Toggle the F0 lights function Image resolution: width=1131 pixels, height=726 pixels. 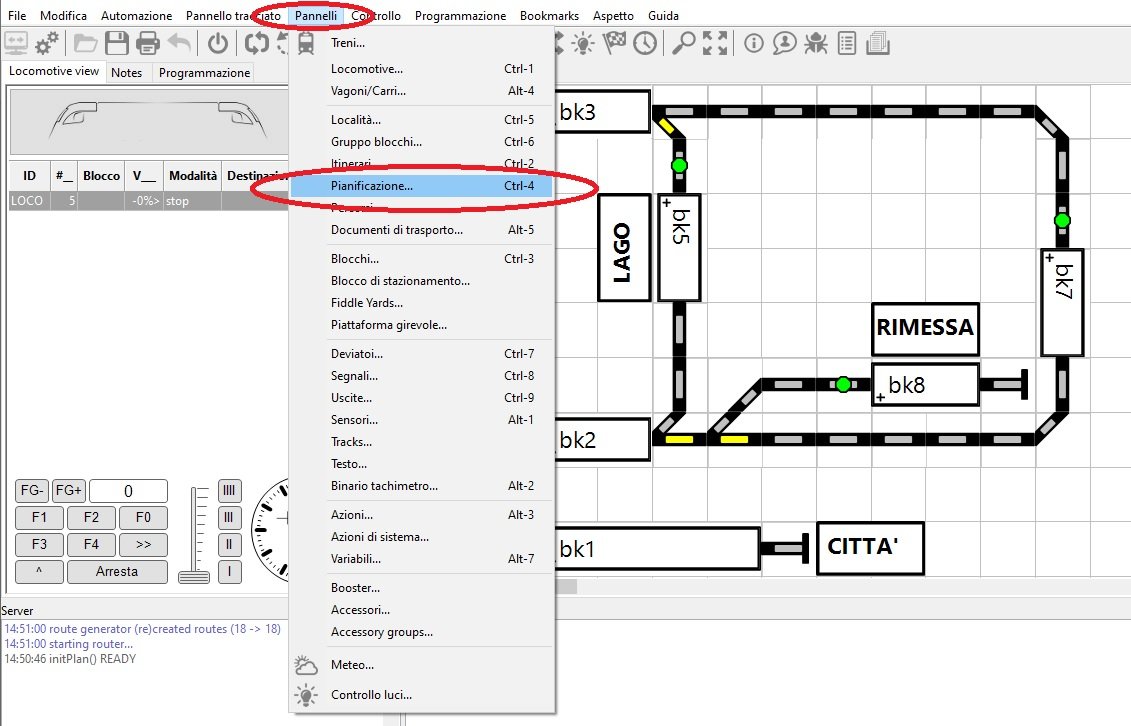[143, 518]
